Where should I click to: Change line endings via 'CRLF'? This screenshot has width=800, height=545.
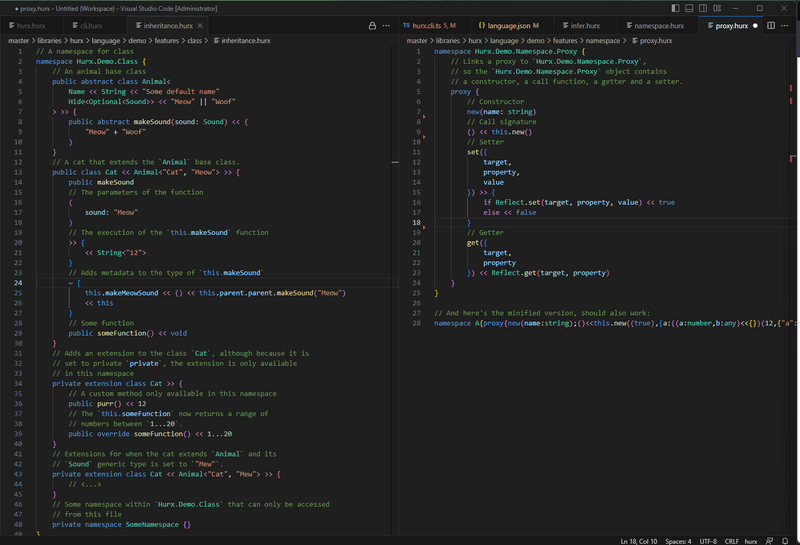[x=731, y=541]
